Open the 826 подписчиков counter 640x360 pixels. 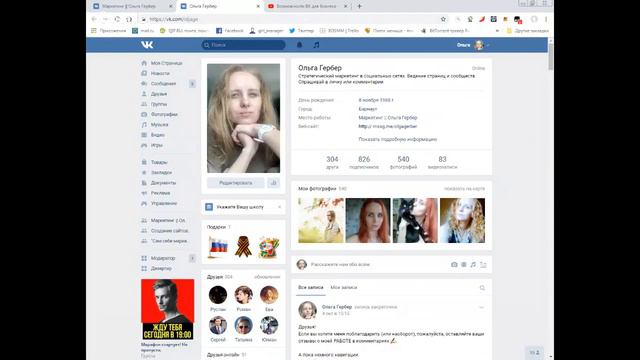pos(364,162)
